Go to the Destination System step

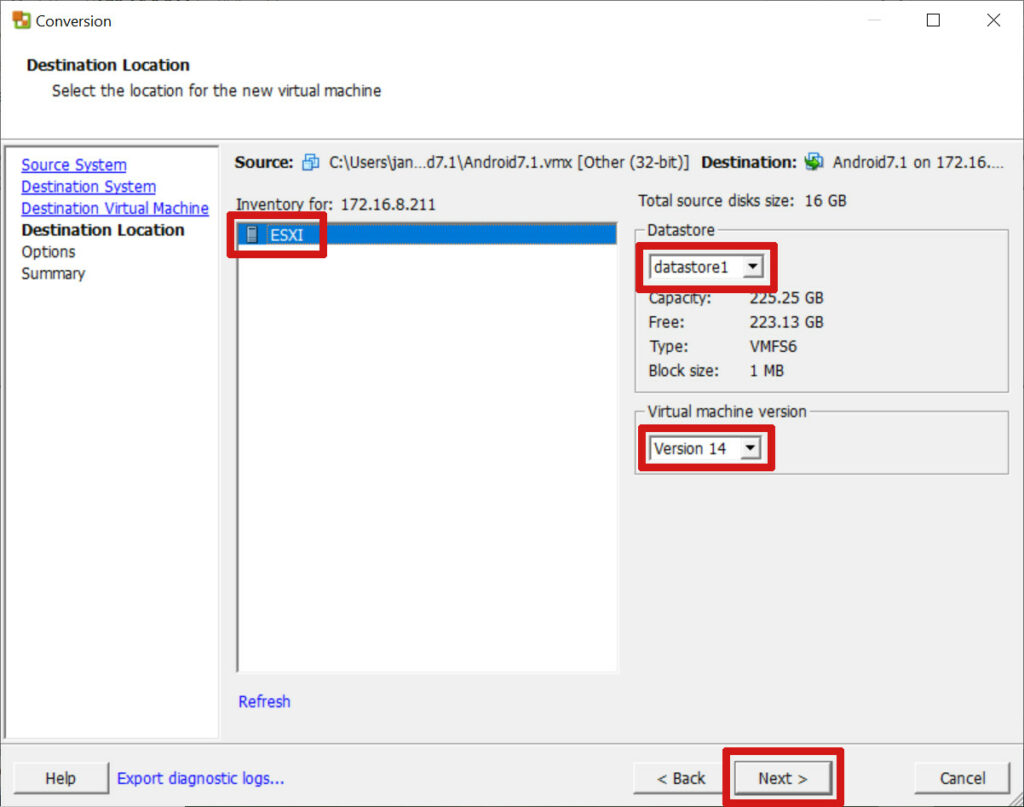88,187
